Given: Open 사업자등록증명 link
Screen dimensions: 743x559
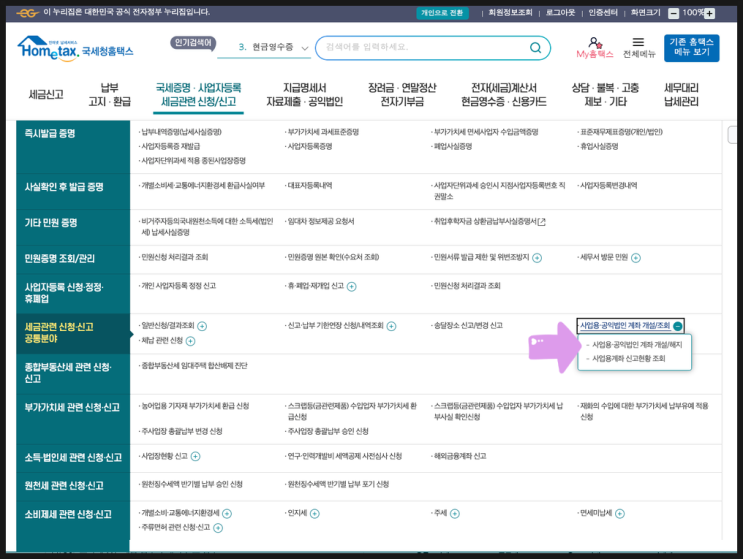Looking at the screenshot, I should (310, 146).
